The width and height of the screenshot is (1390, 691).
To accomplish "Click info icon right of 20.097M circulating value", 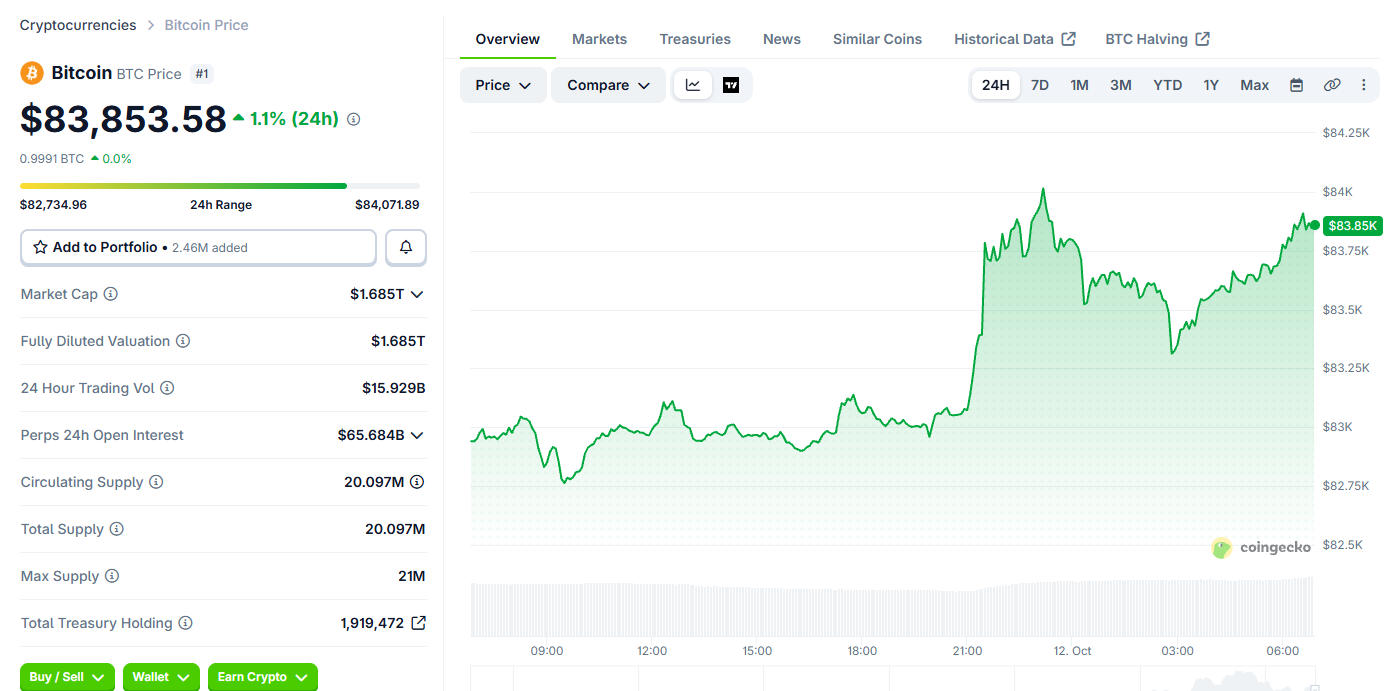I will coord(417,482).
